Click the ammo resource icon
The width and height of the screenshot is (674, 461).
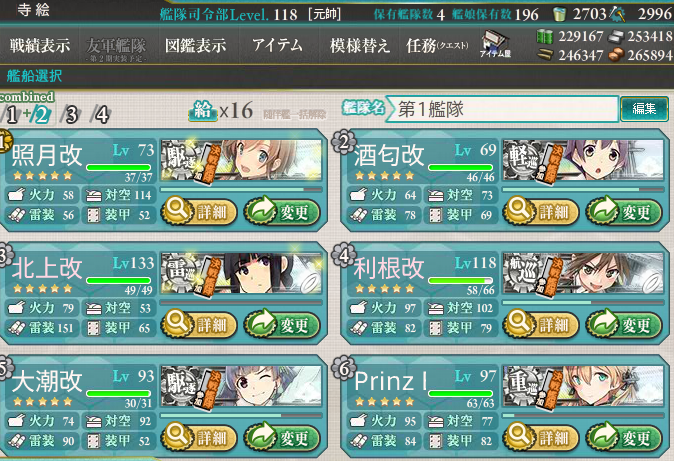point(545,55)
